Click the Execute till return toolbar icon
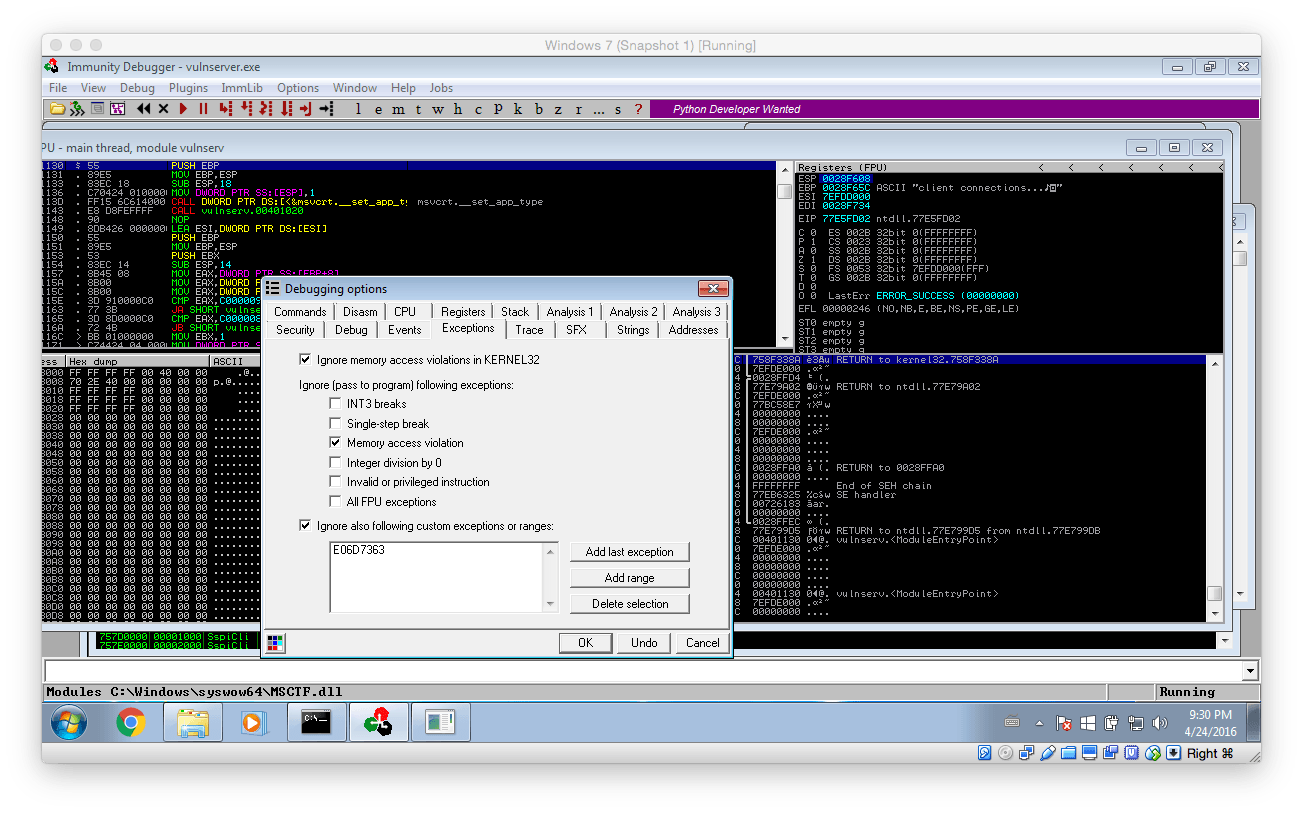Image resolution: width=1303 pixels, height=813 pixels. click(305, 109)
